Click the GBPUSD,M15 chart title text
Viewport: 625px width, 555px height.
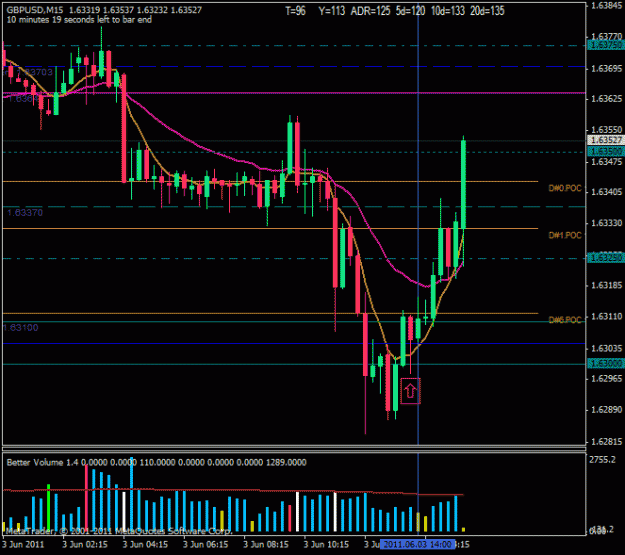coord(35,10)
